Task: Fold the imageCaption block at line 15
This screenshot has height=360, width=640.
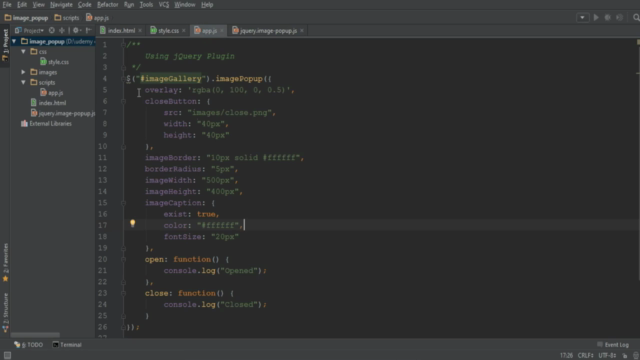Action: coord(123,203)
